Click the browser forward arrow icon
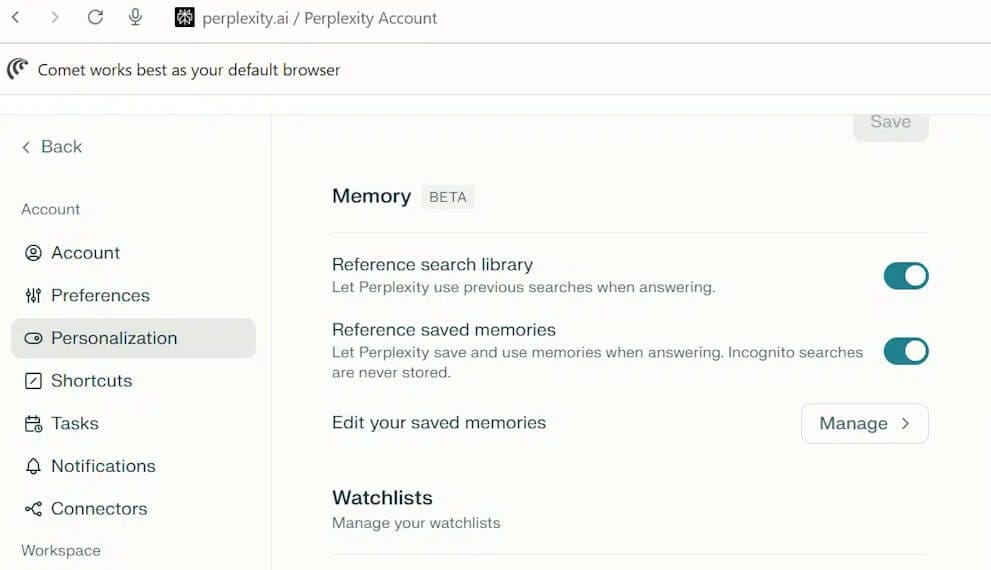 [55, 18]
